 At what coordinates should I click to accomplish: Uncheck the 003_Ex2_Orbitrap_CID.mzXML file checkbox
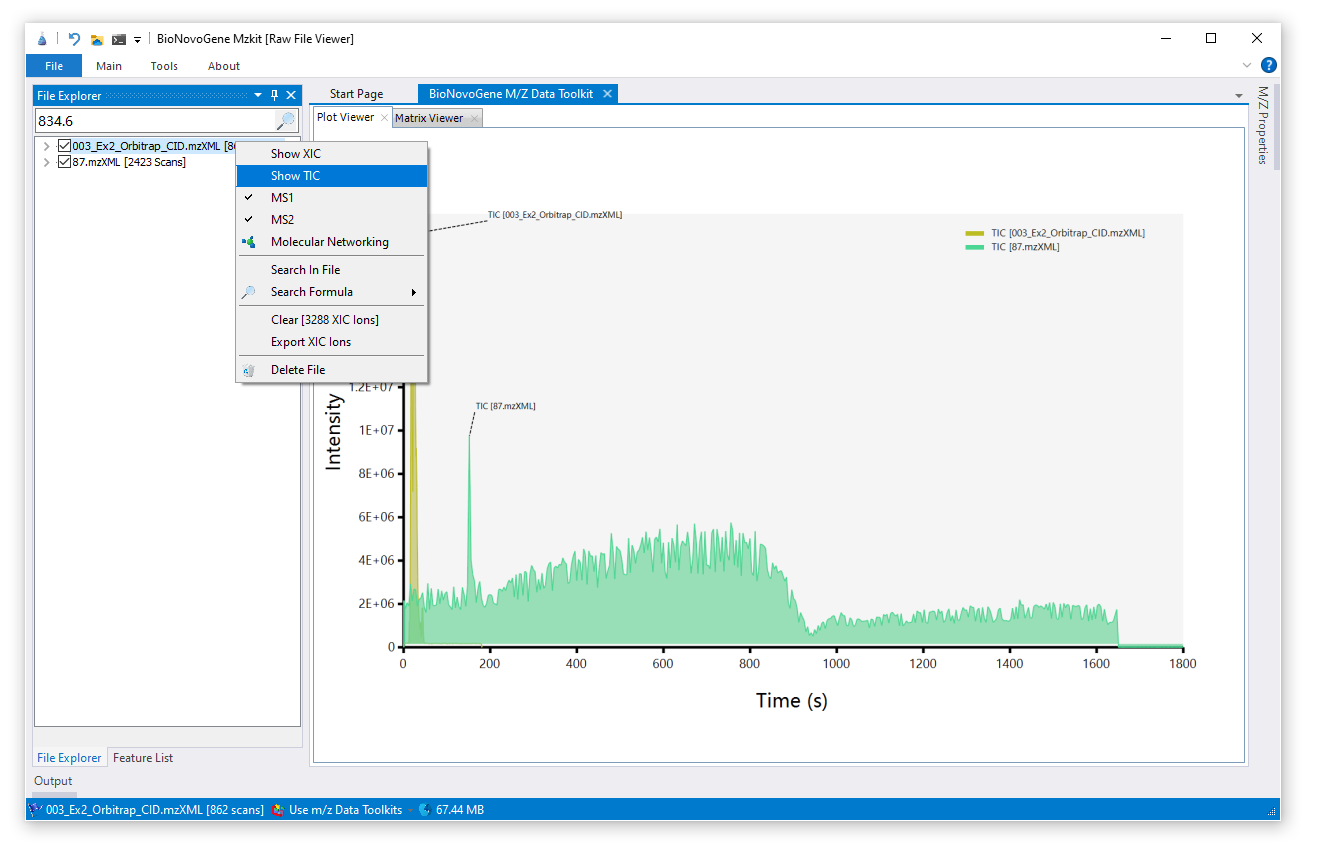[x=64, y=146]
